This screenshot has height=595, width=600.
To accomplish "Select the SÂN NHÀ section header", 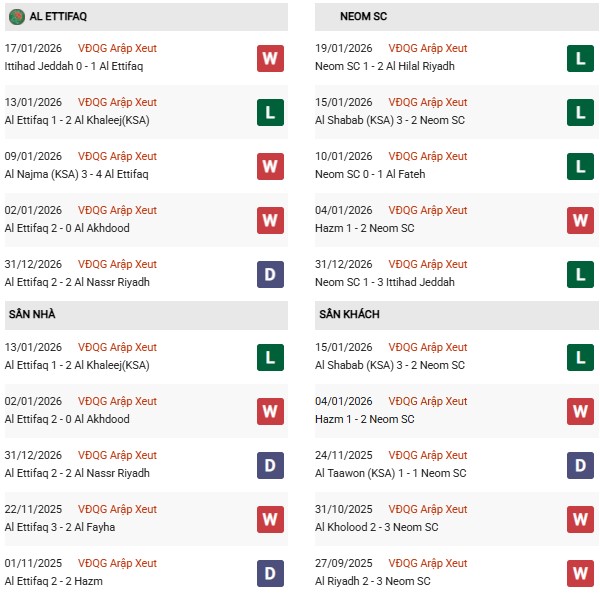I will 30,315.
